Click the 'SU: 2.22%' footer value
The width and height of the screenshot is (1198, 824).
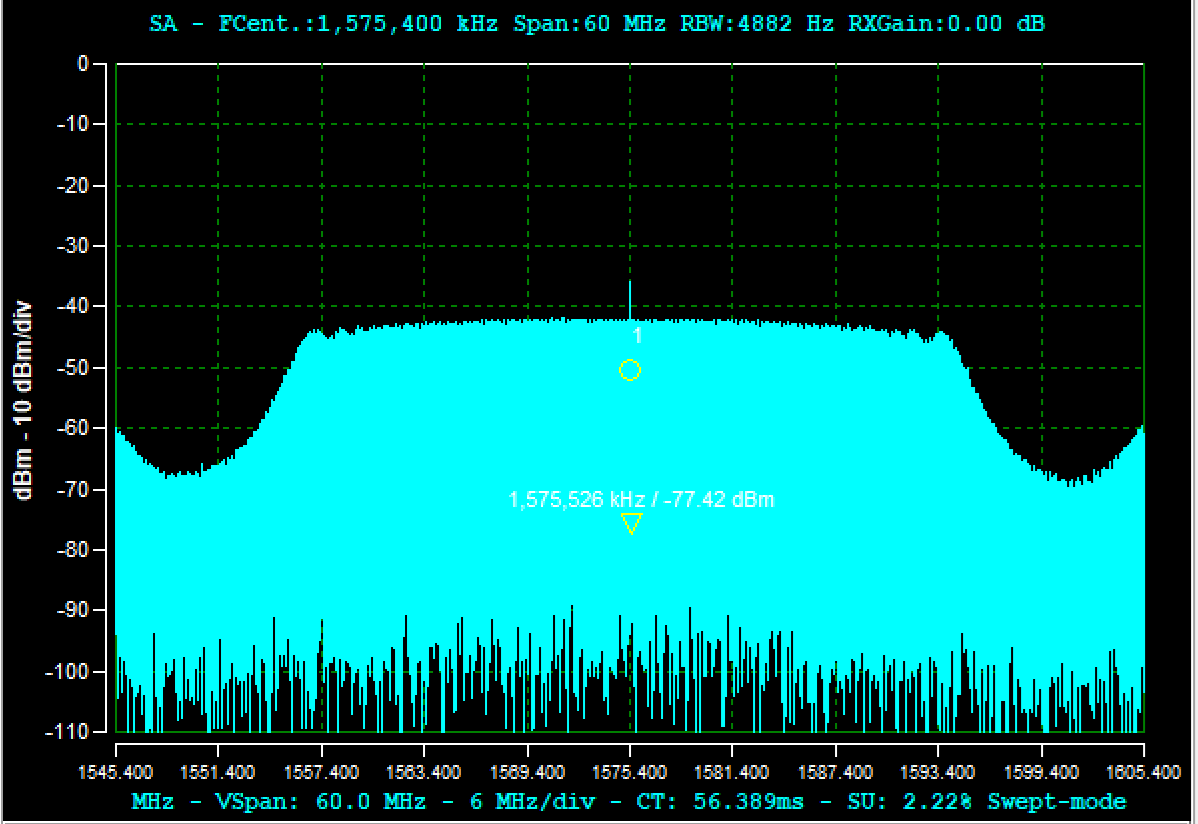click(x=910, y=802)
